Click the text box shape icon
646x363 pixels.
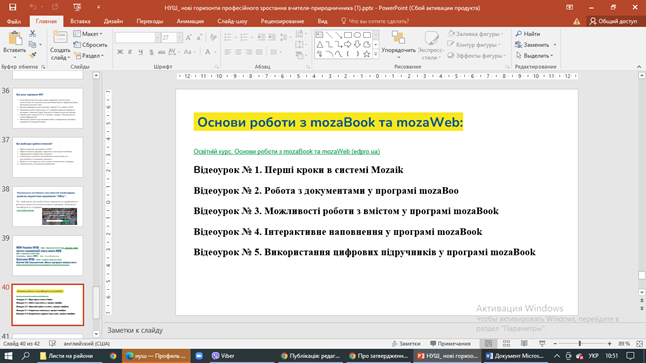click(x=320, y=35)
